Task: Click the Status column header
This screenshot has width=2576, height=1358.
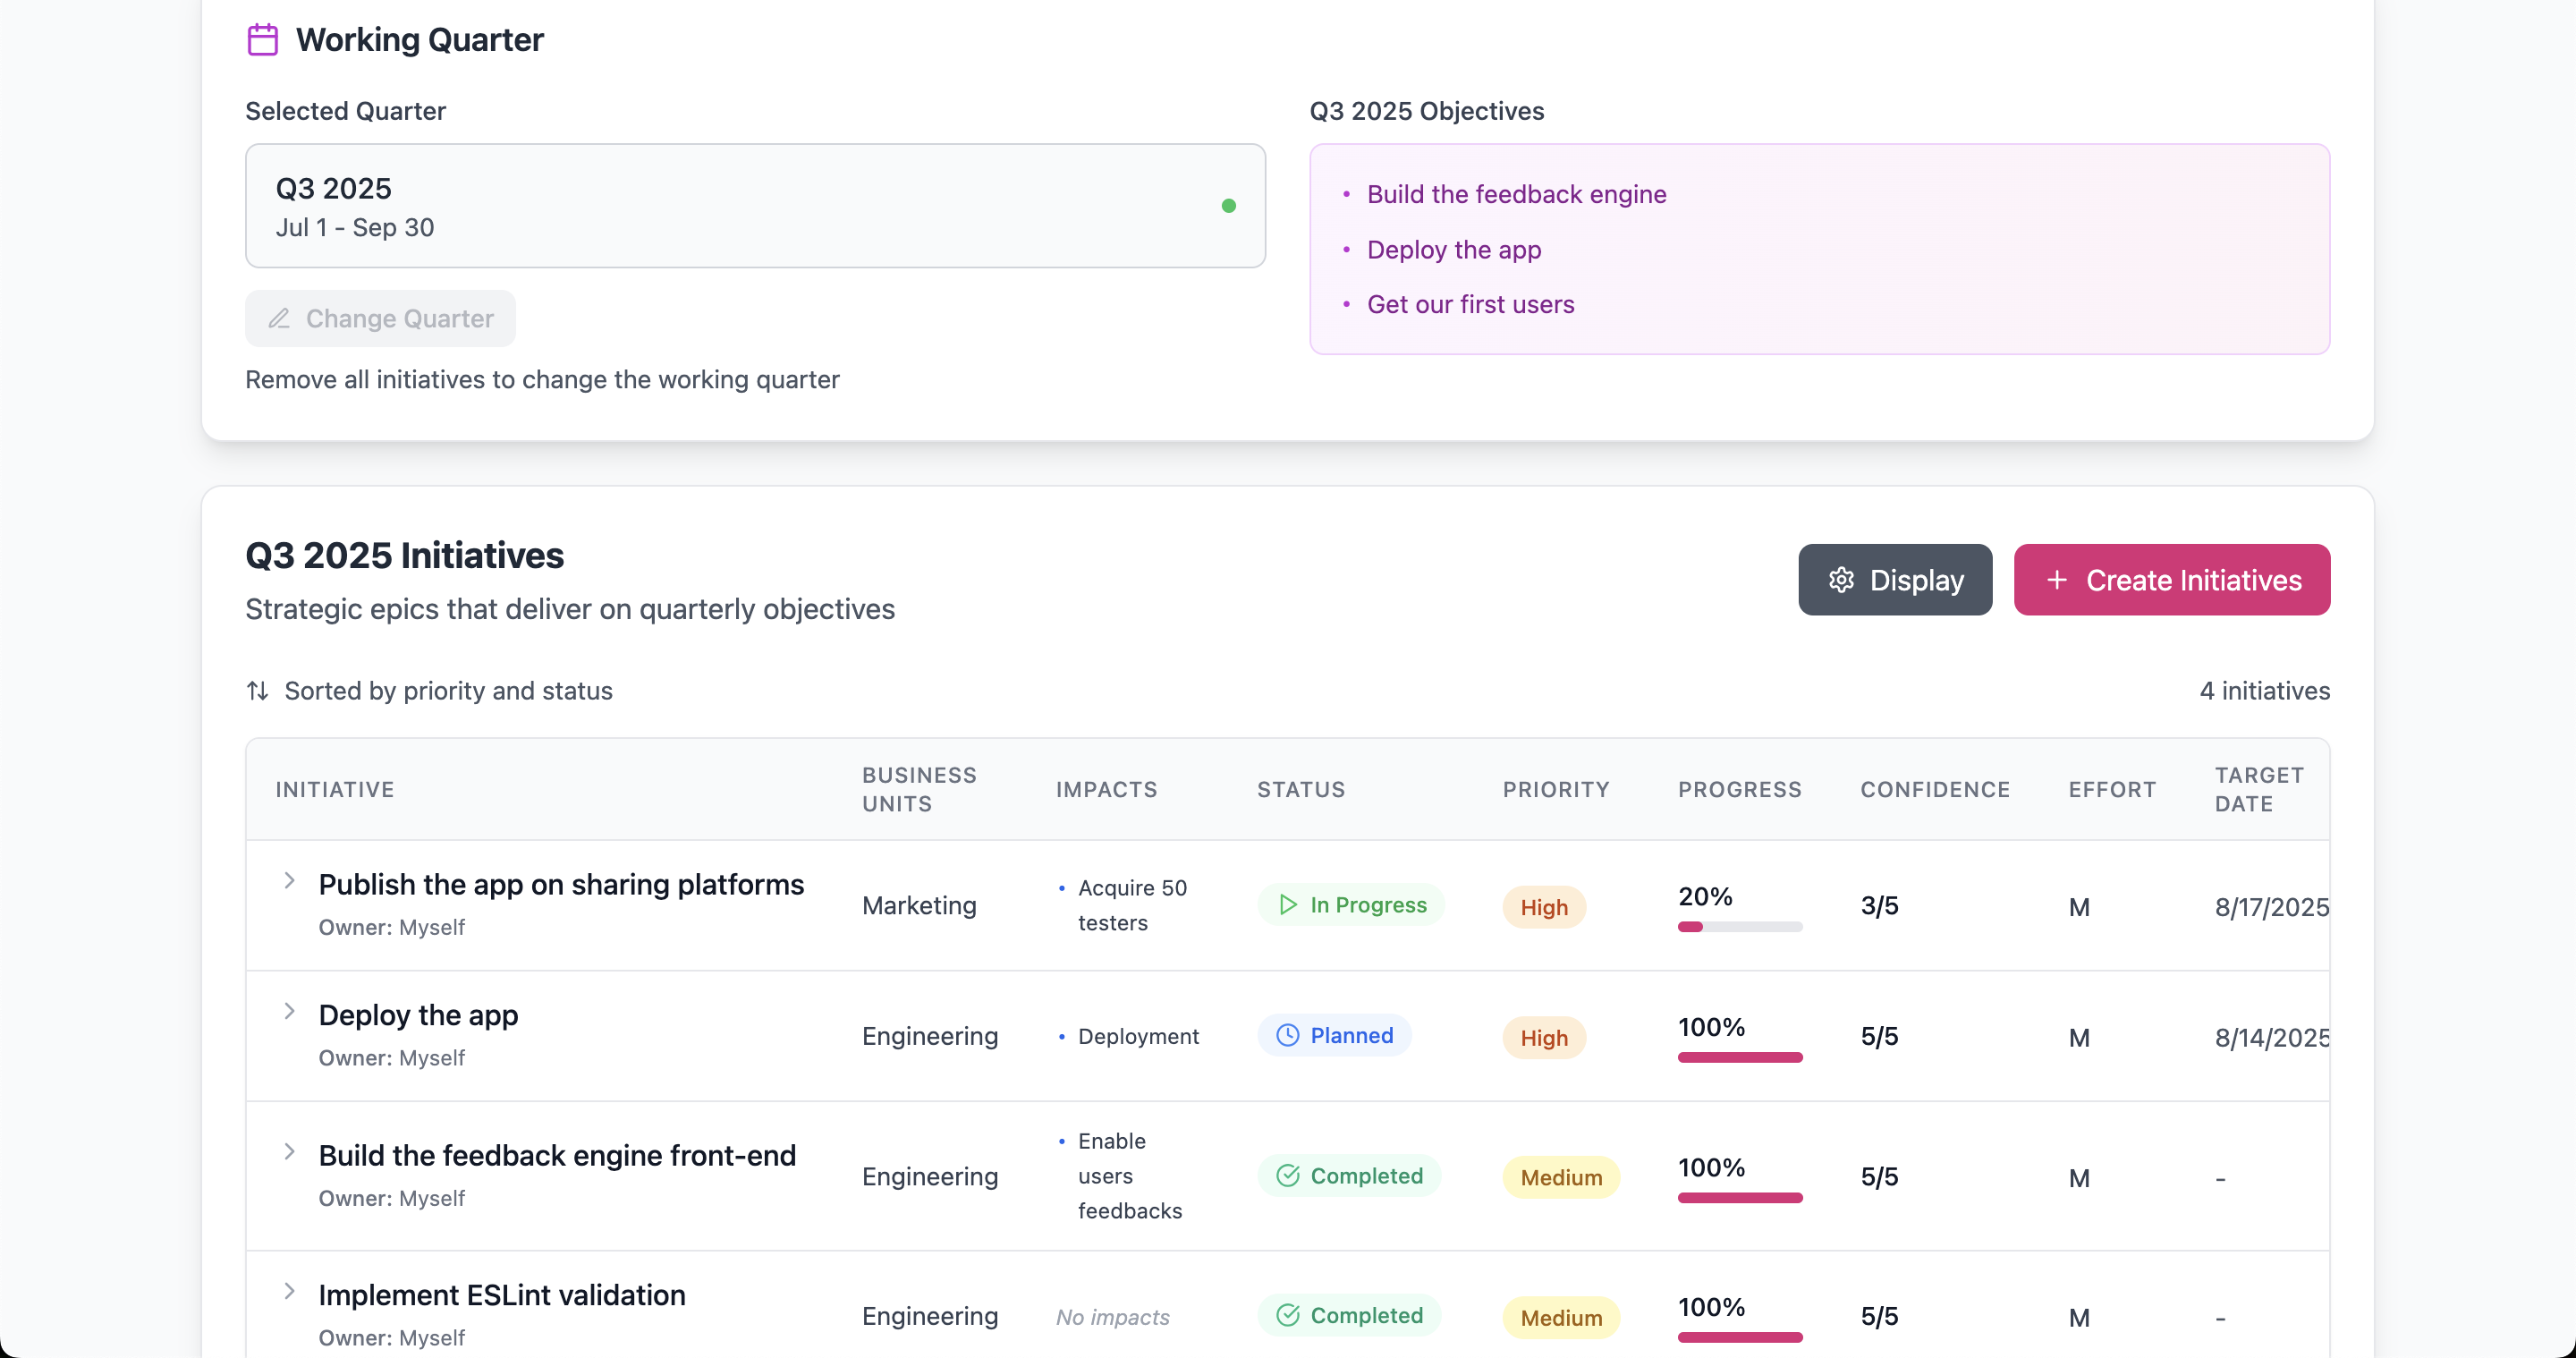Action: click(x=1301, y=790)
